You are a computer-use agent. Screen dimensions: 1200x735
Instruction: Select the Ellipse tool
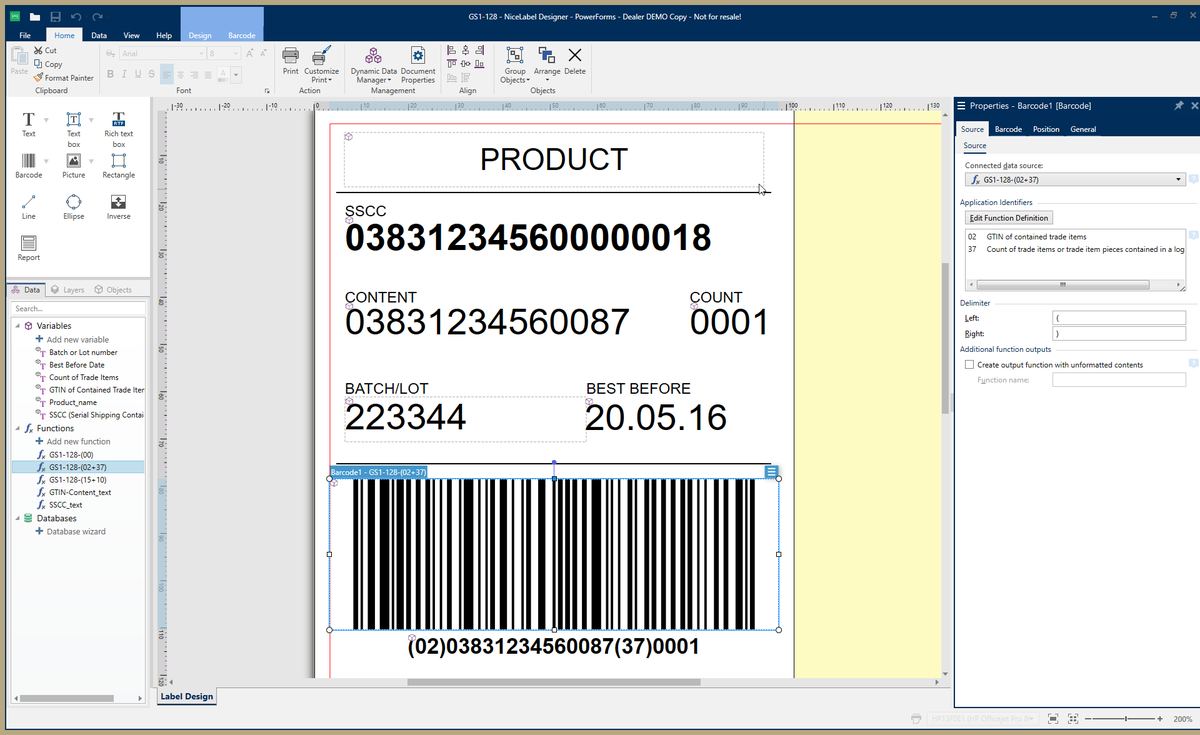[x=73, y=207]
